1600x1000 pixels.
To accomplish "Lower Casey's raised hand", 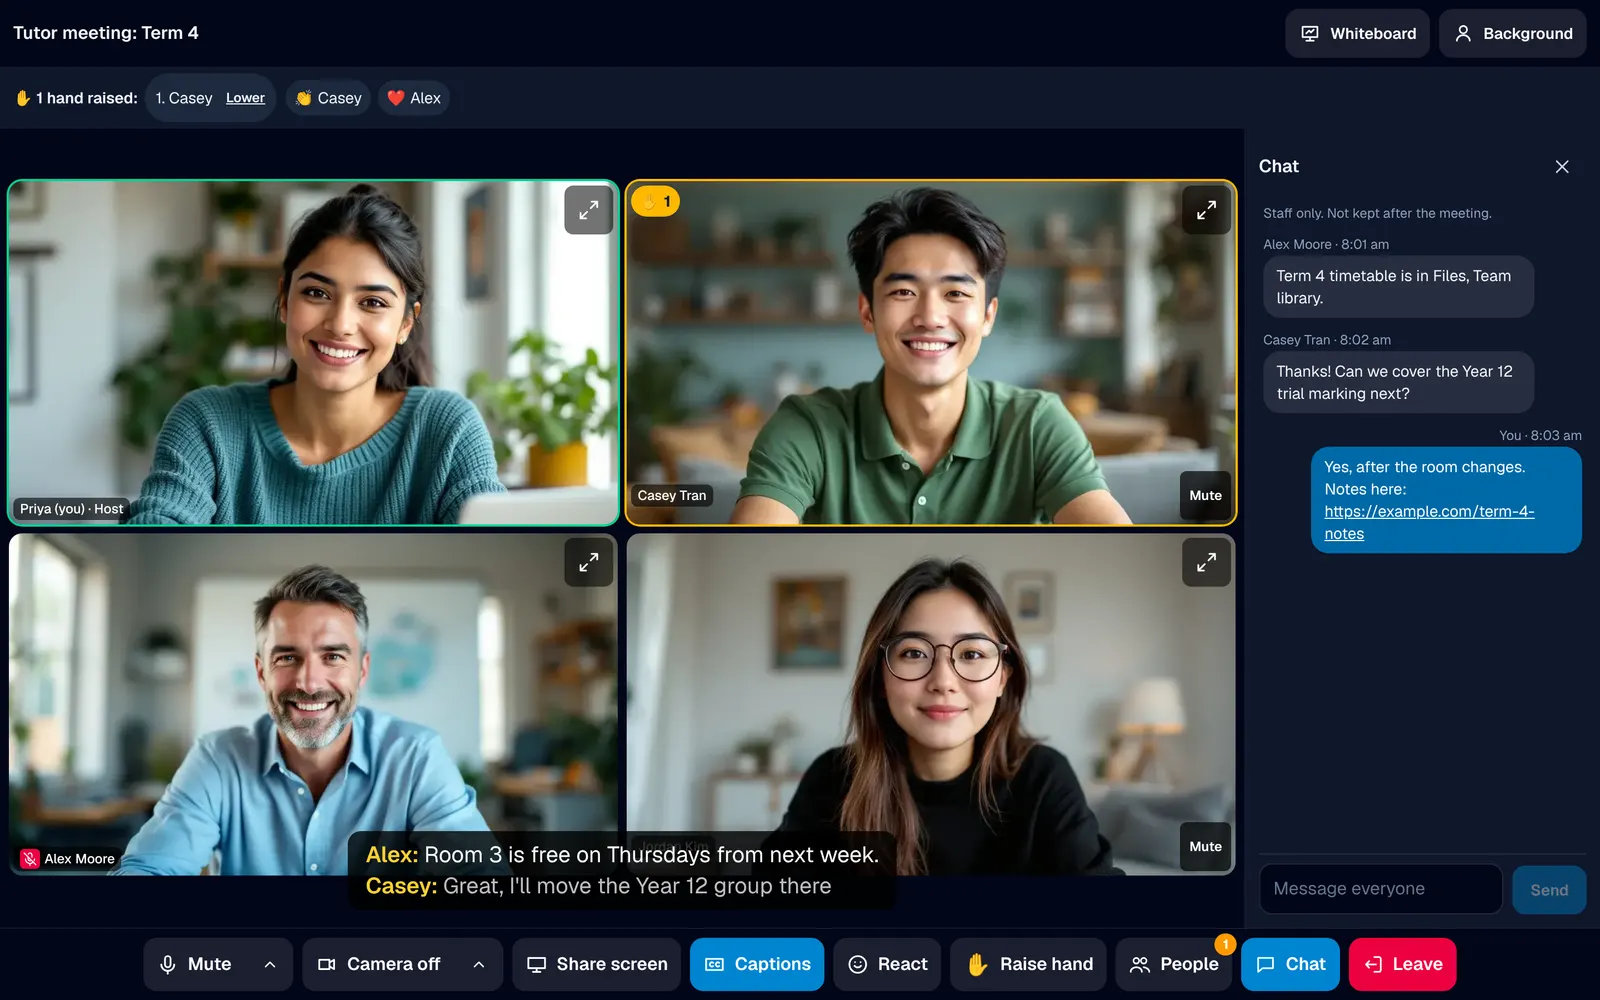I will (x=245, y=98).
